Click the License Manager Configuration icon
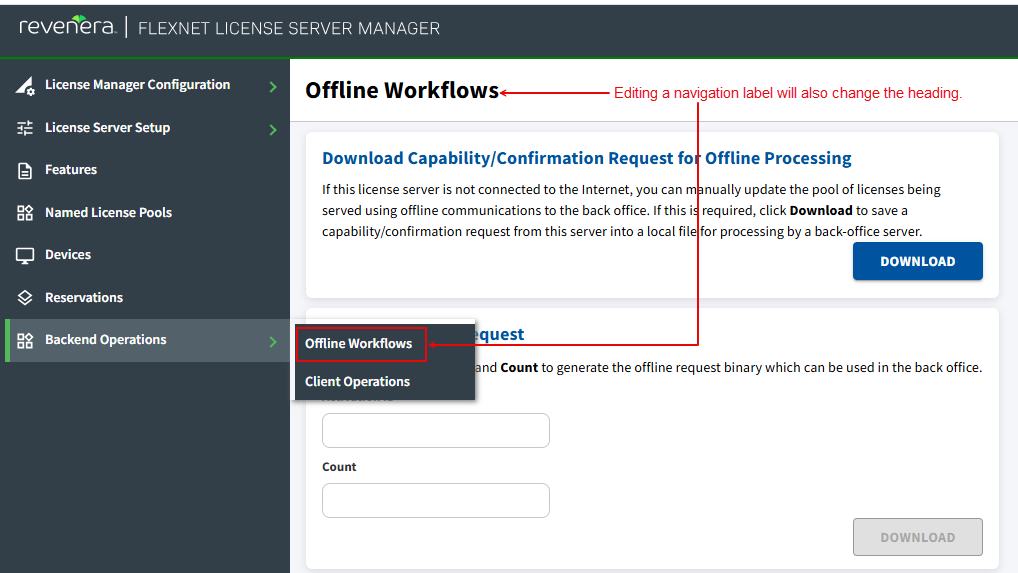The height and width of the screenshot is (573, 1018). (25, 86)
